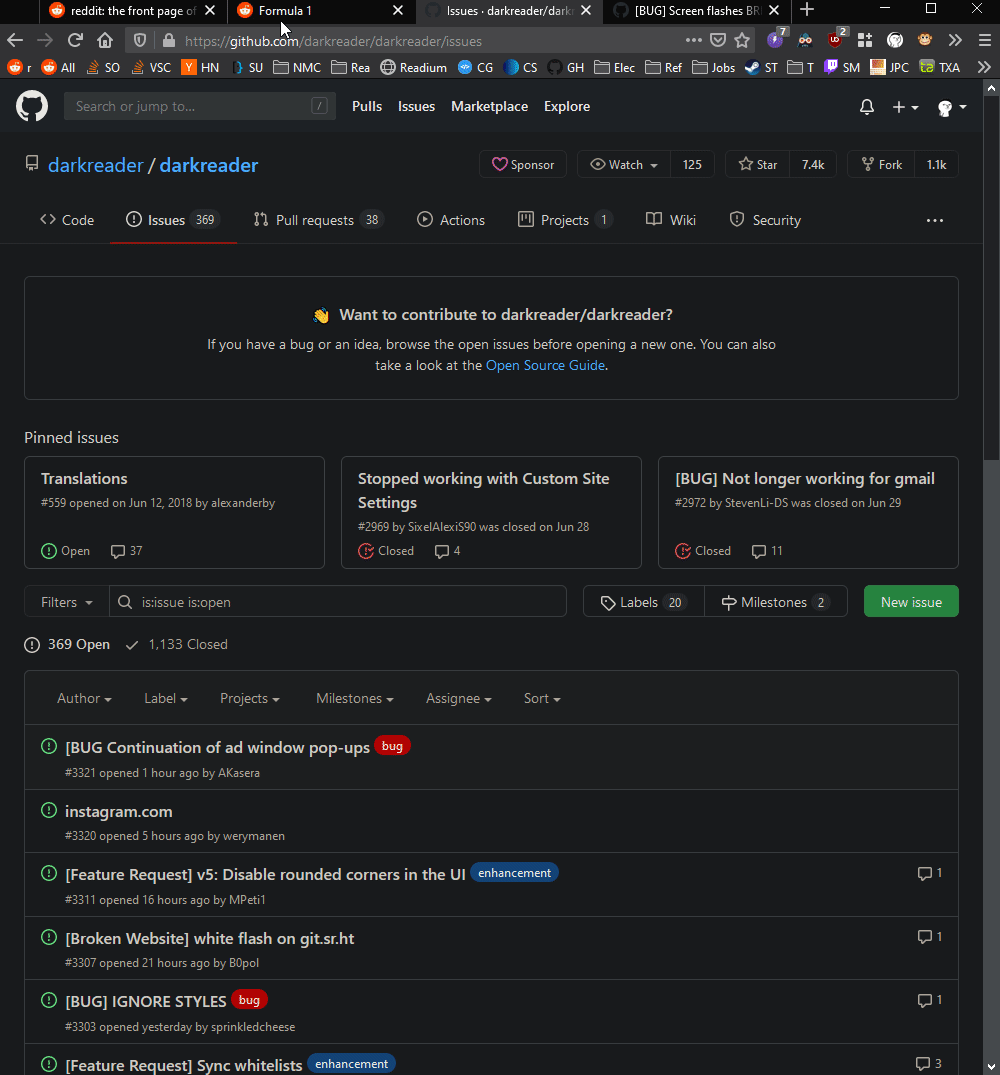This screenshot has height=1075, width=1000.
Task: Open the Steam ST bookmark
Action: 762,67
